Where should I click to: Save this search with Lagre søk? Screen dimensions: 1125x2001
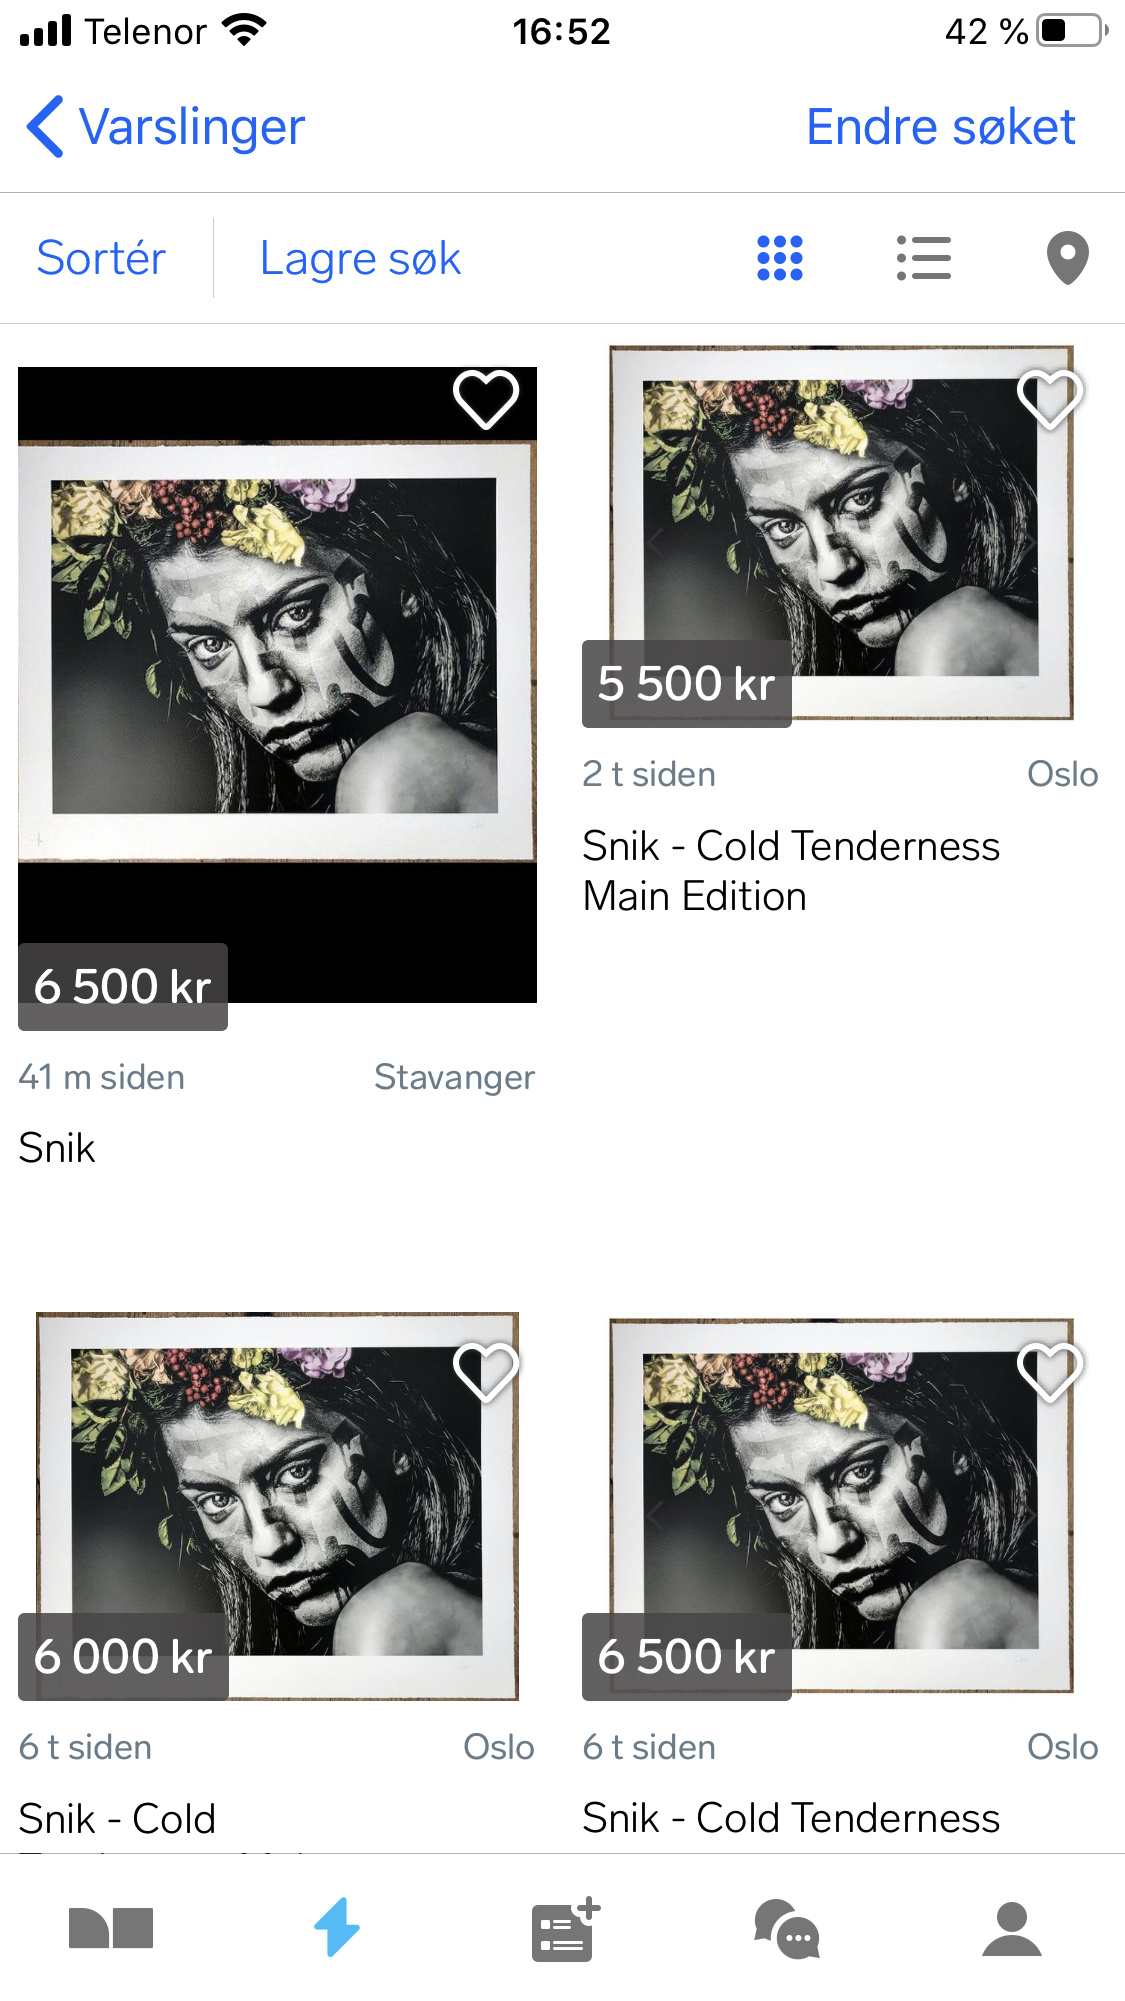(360, 258)
